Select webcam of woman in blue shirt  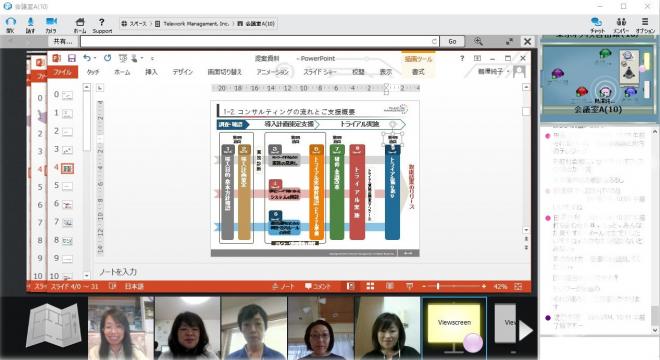254,328
